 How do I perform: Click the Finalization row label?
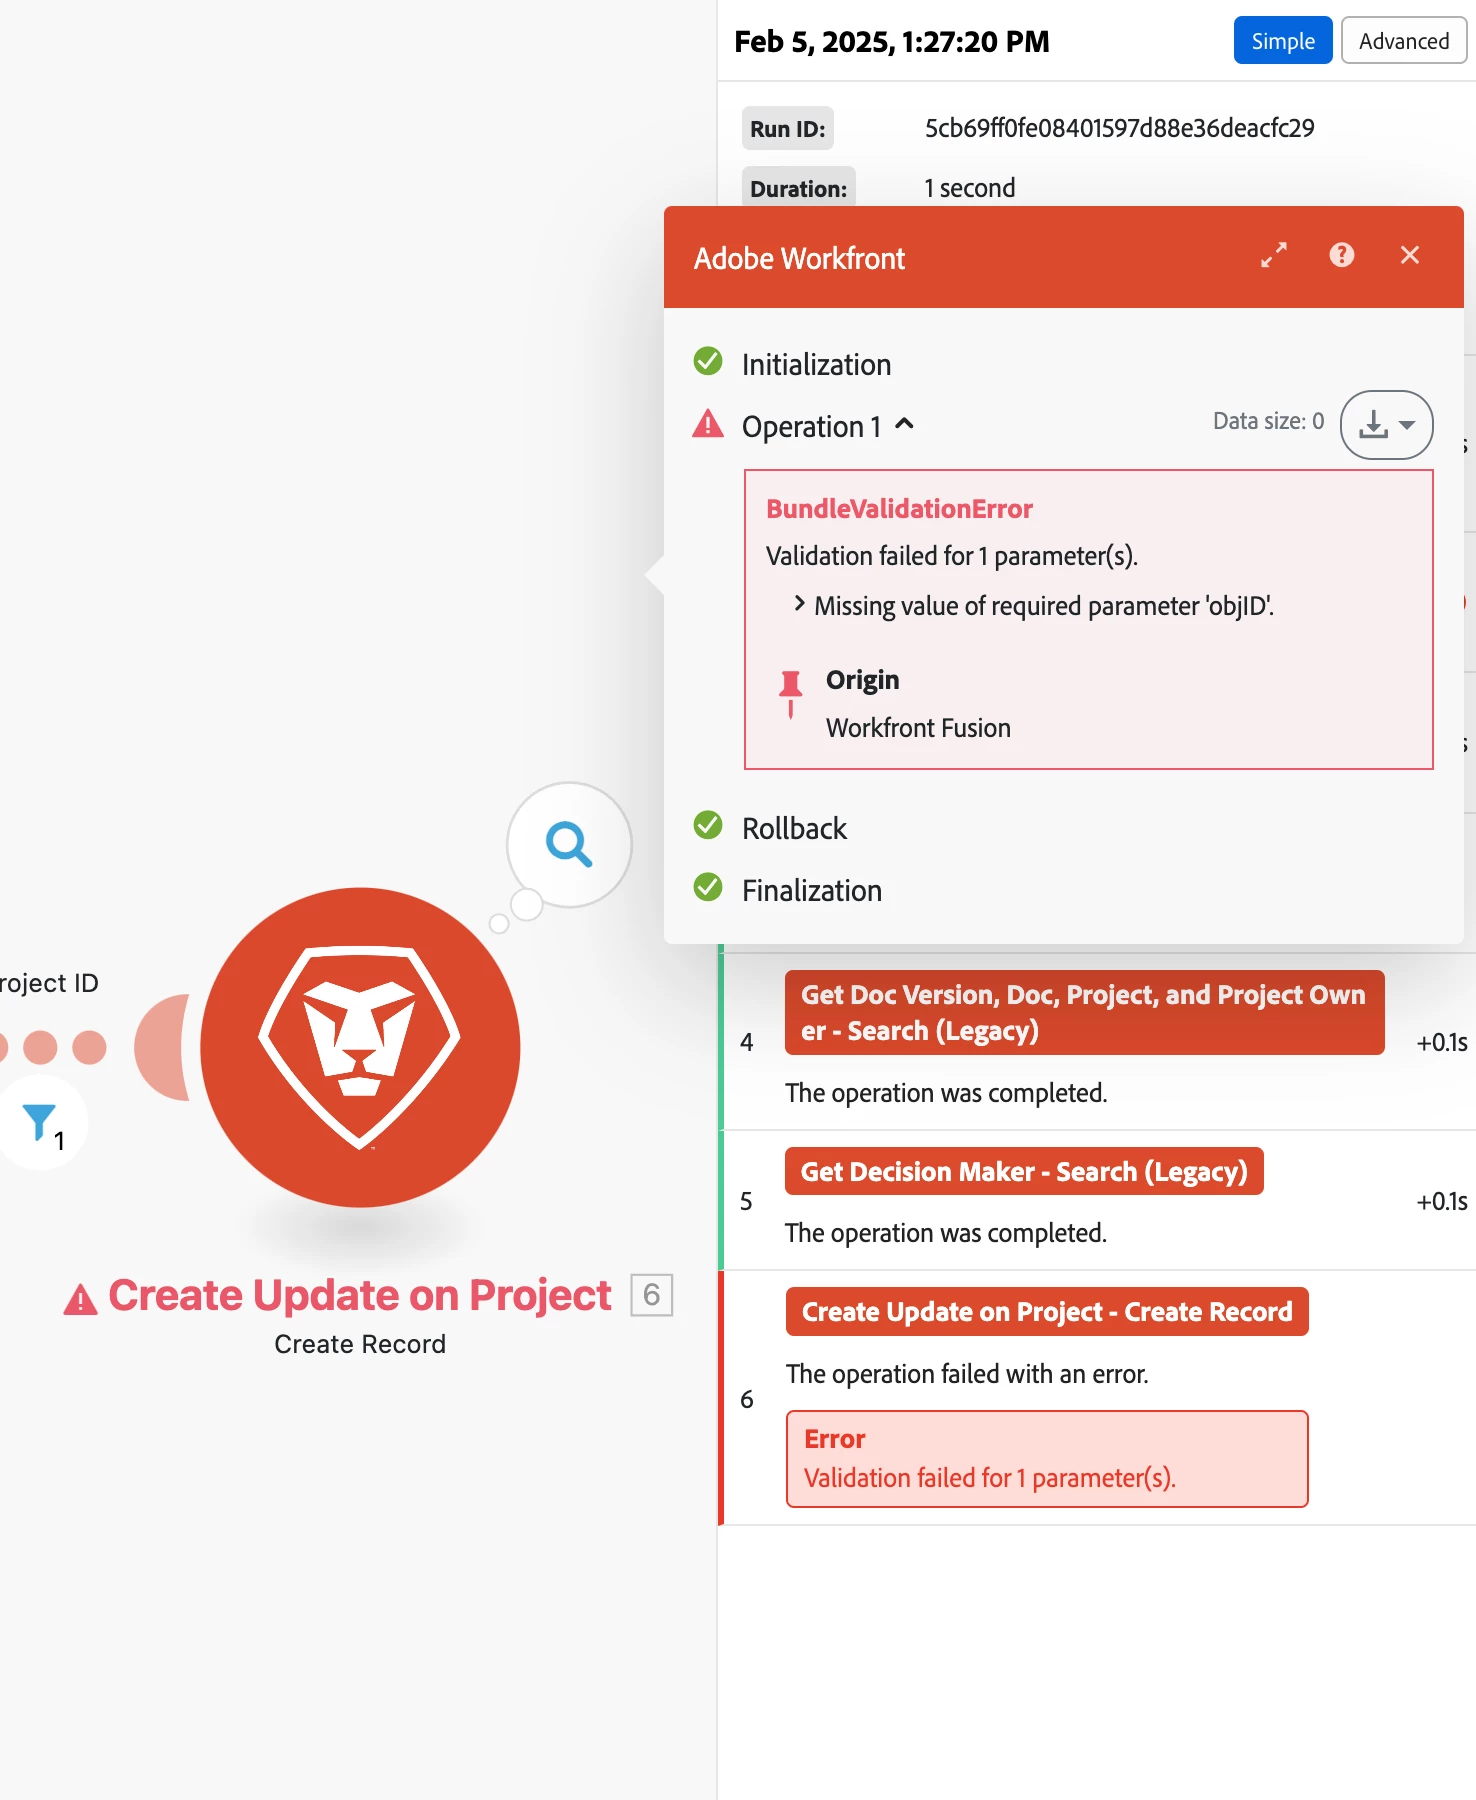pyautogui.click(x=812, y=890)
